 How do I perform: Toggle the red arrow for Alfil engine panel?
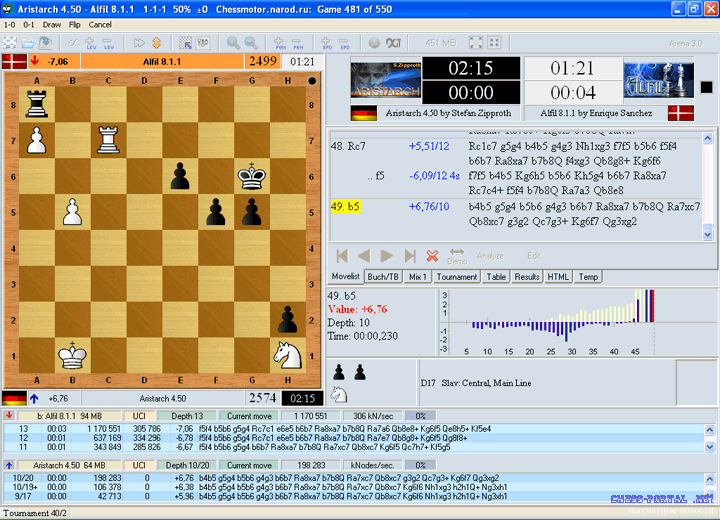(9, 415)
